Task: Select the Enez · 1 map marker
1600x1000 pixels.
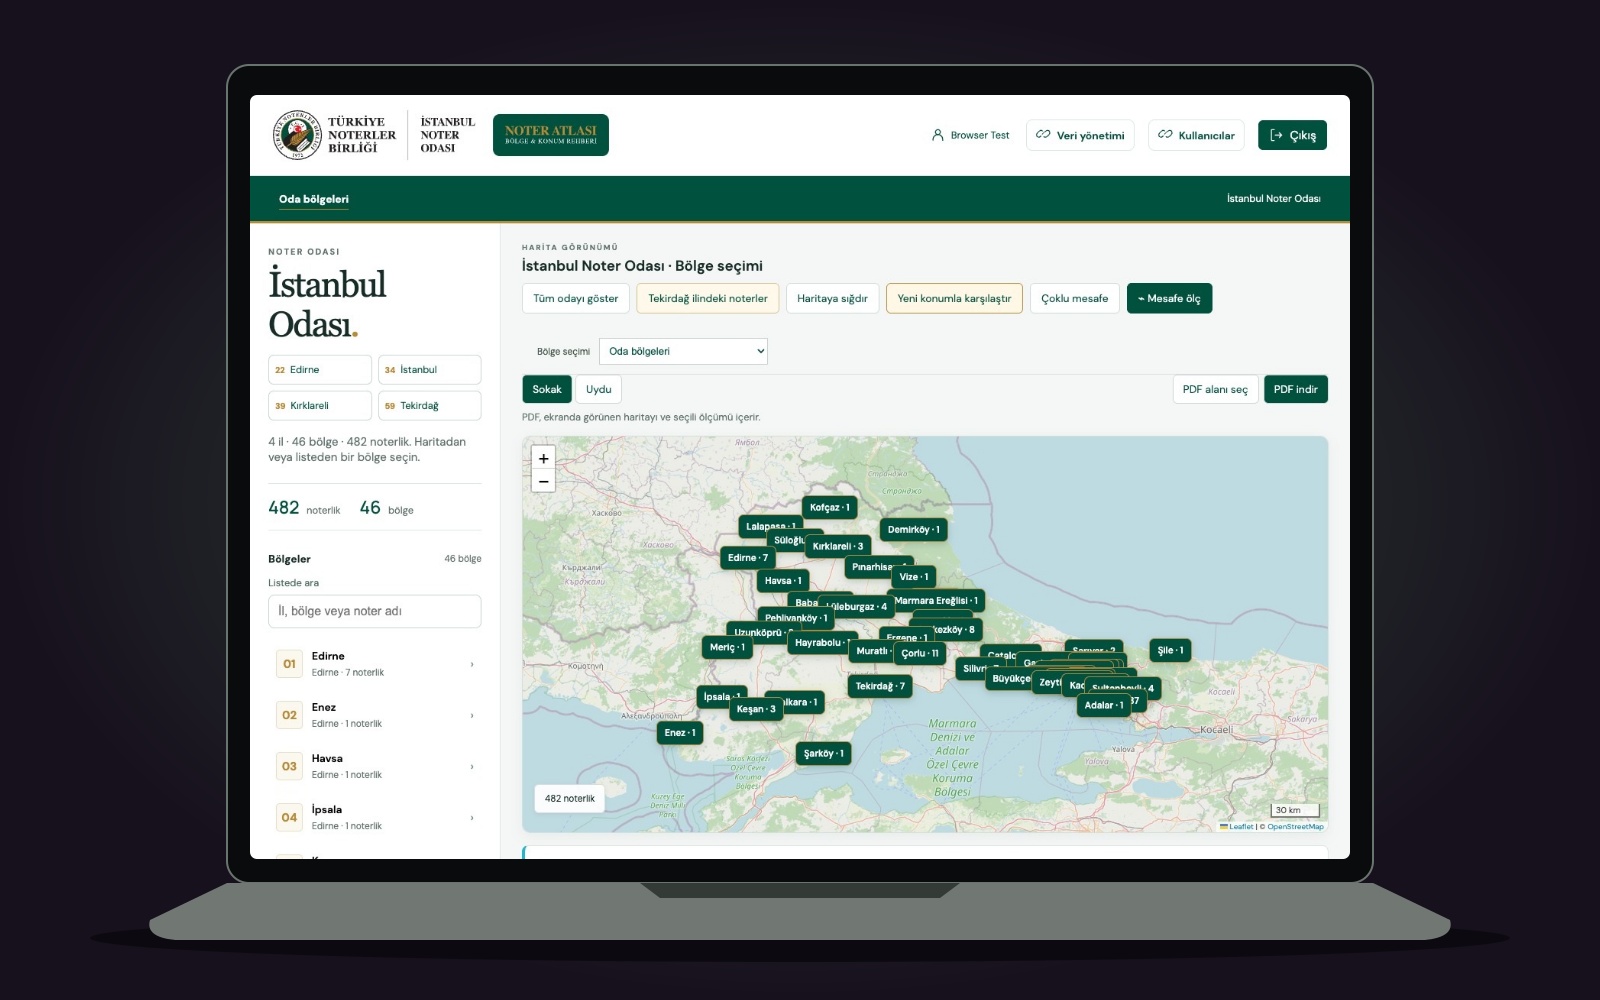Action: [x=680, y=732]
